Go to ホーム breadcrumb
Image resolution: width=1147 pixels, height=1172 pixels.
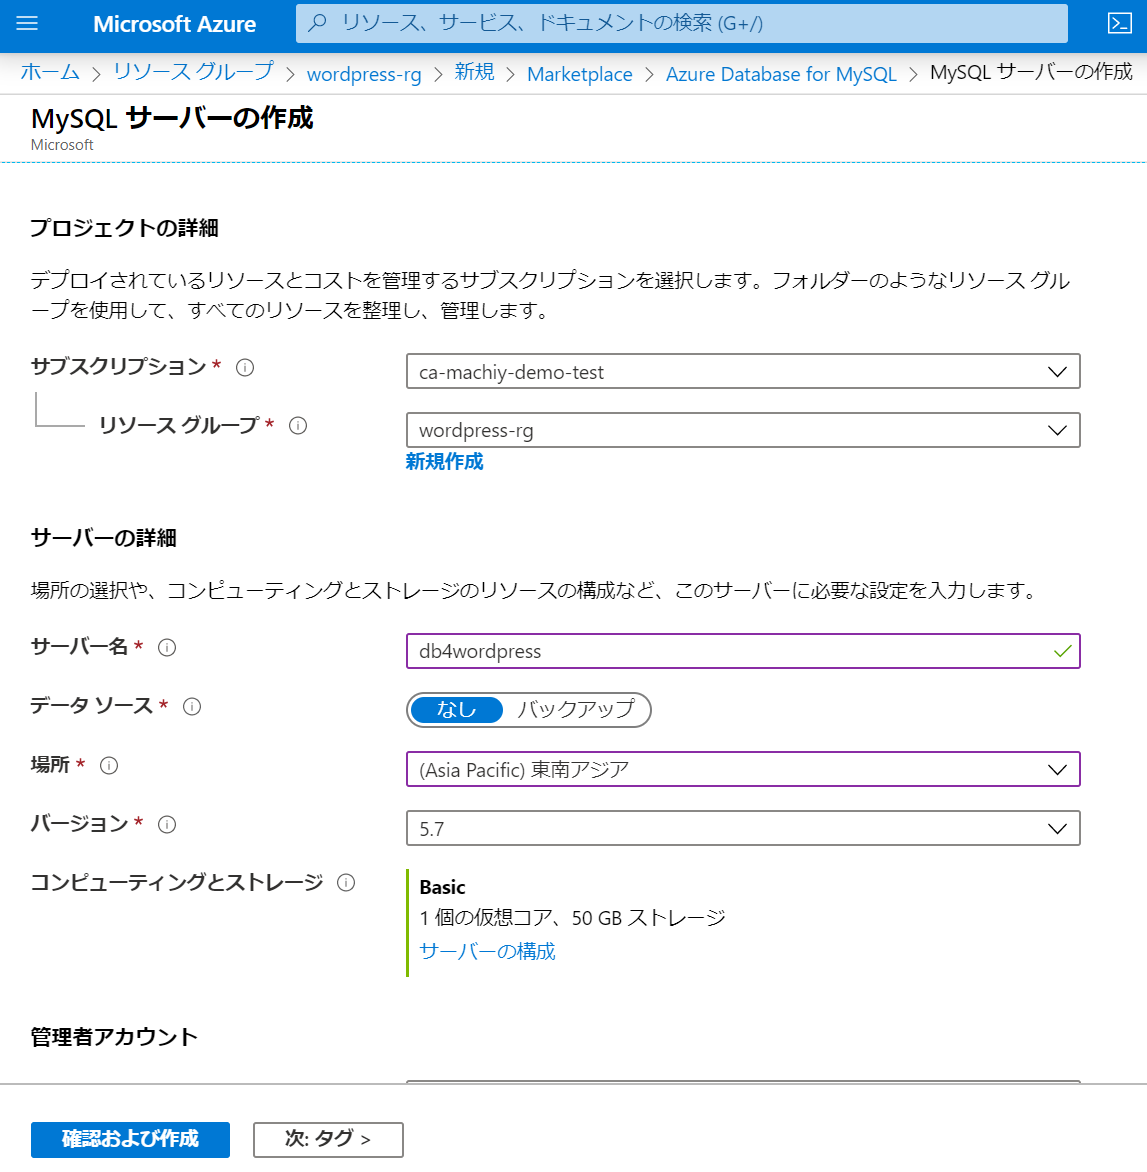(49, 73)
